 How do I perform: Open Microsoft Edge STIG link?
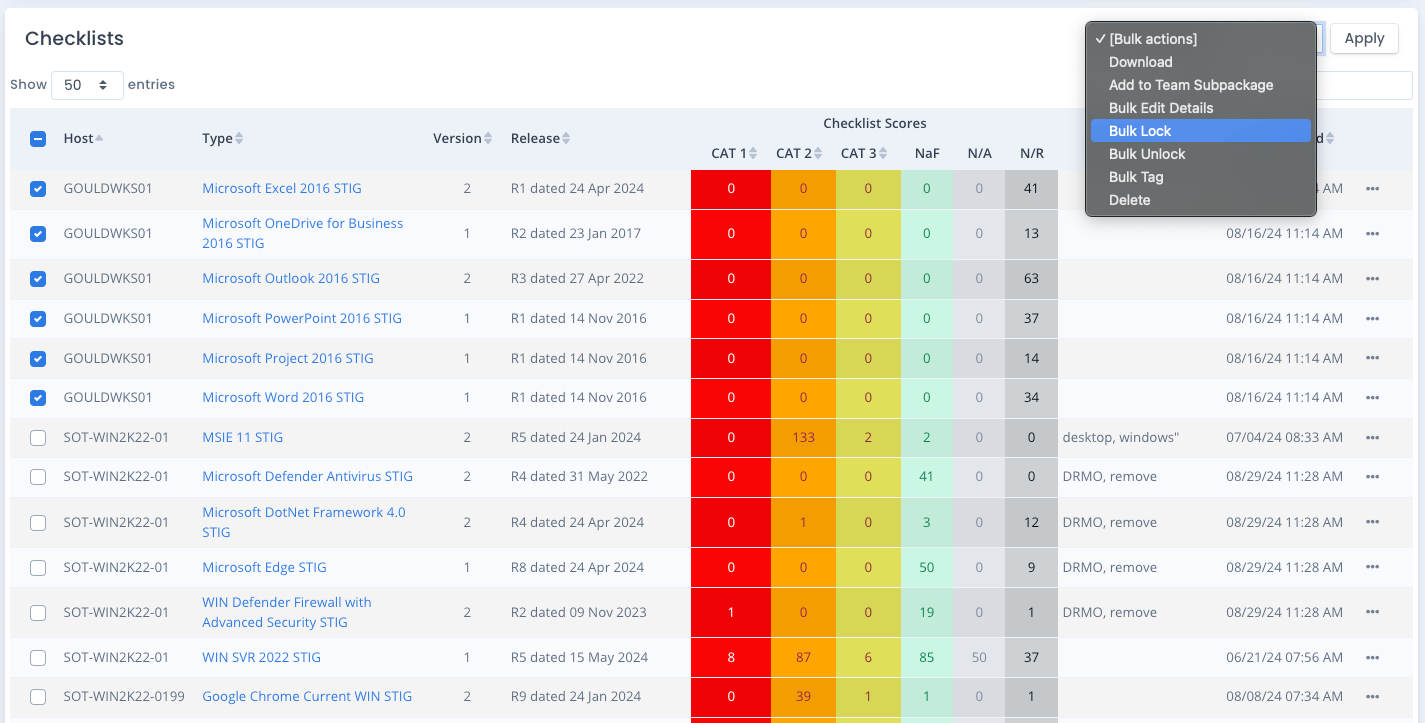point(264,567)
